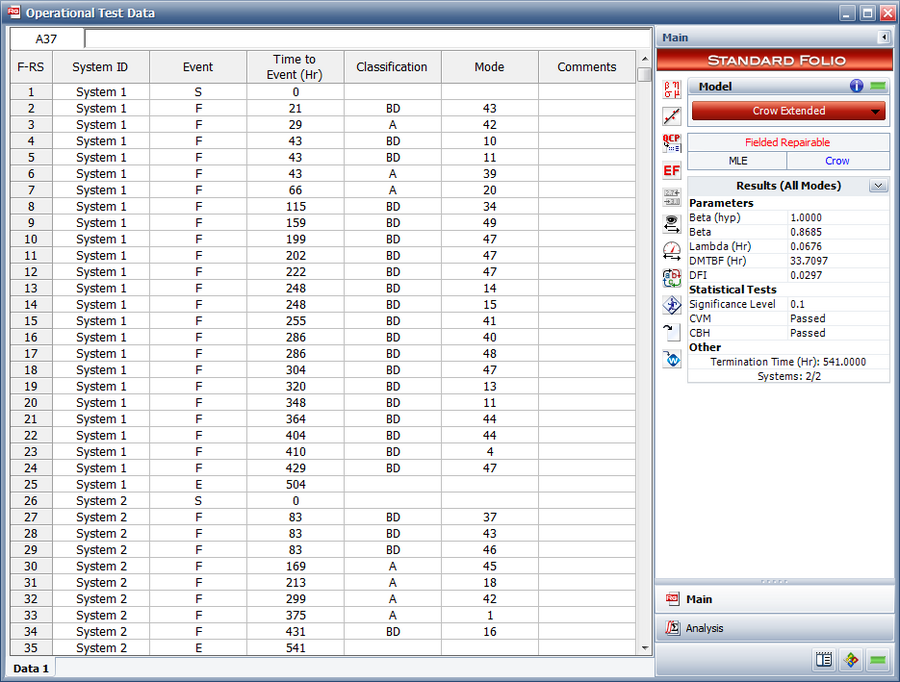This screenshot has width=900, height=682.
Task: Click the blue info icon in Model header
Action: 856,86
